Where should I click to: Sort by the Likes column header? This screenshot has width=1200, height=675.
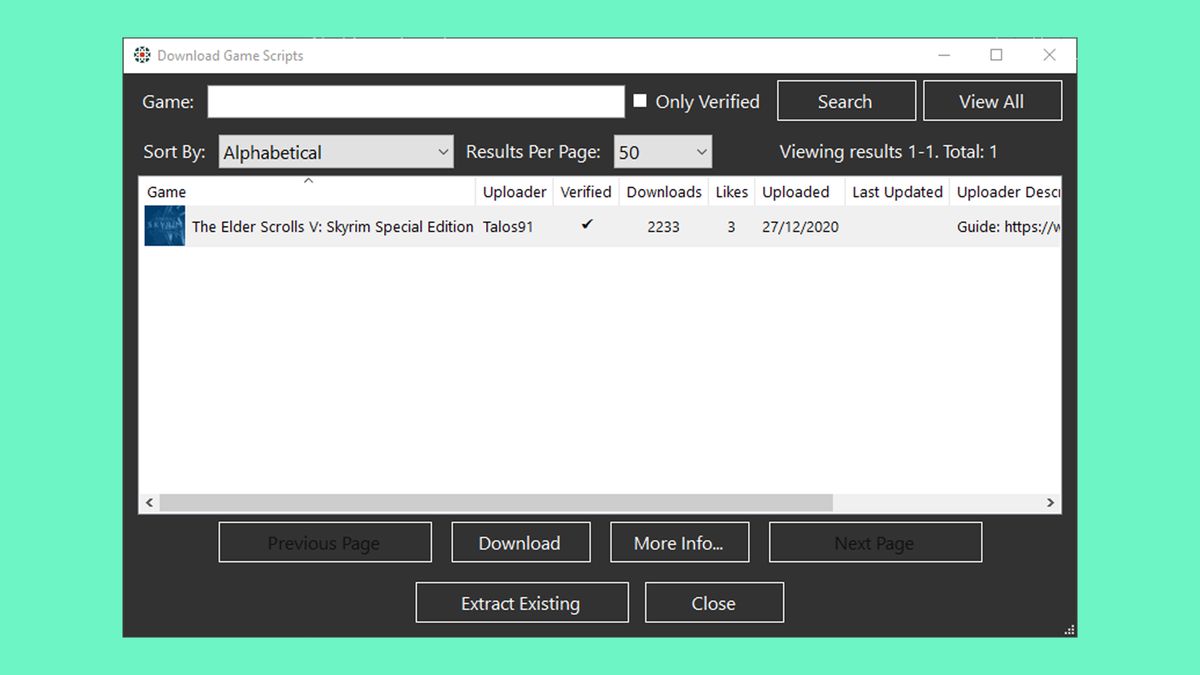[732, 192]
